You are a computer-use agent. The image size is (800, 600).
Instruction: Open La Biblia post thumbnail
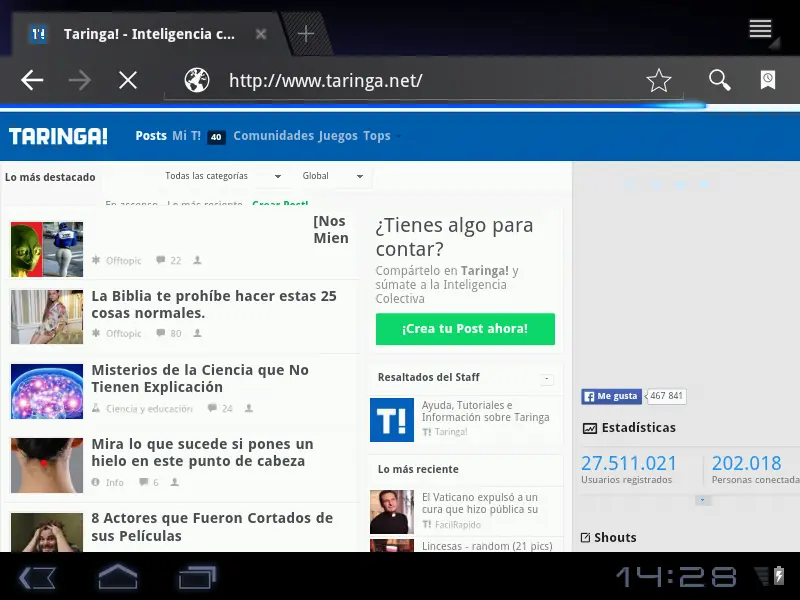(x=47, y=317)
